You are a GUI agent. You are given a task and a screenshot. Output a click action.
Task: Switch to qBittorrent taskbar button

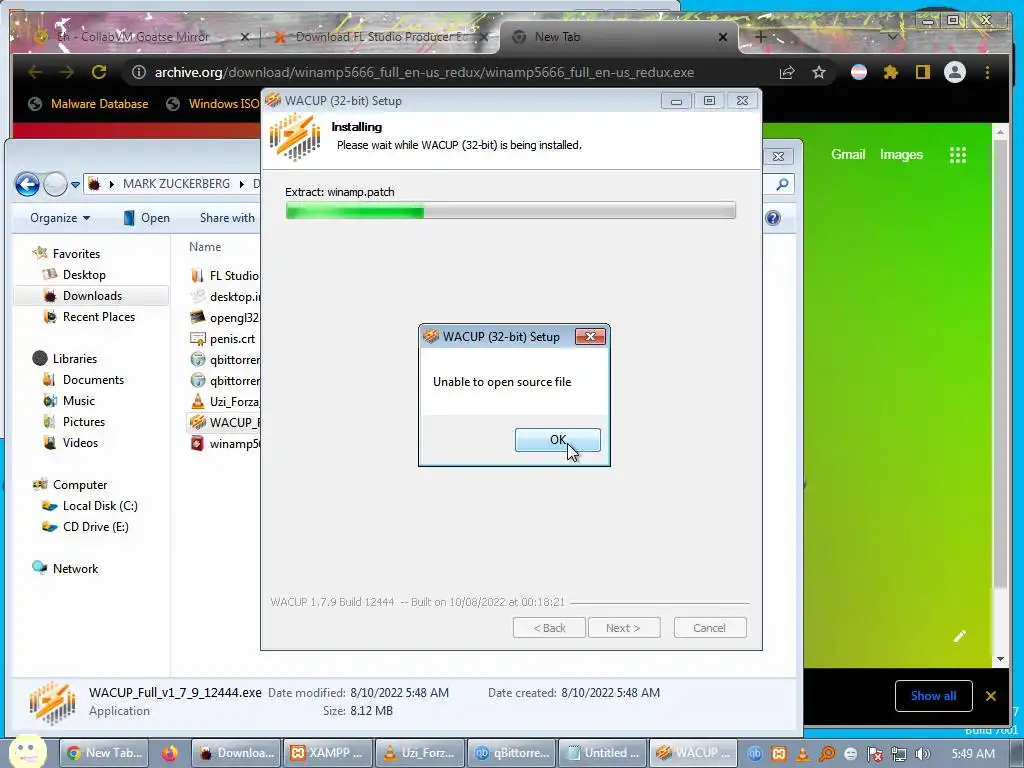[513, 753]
